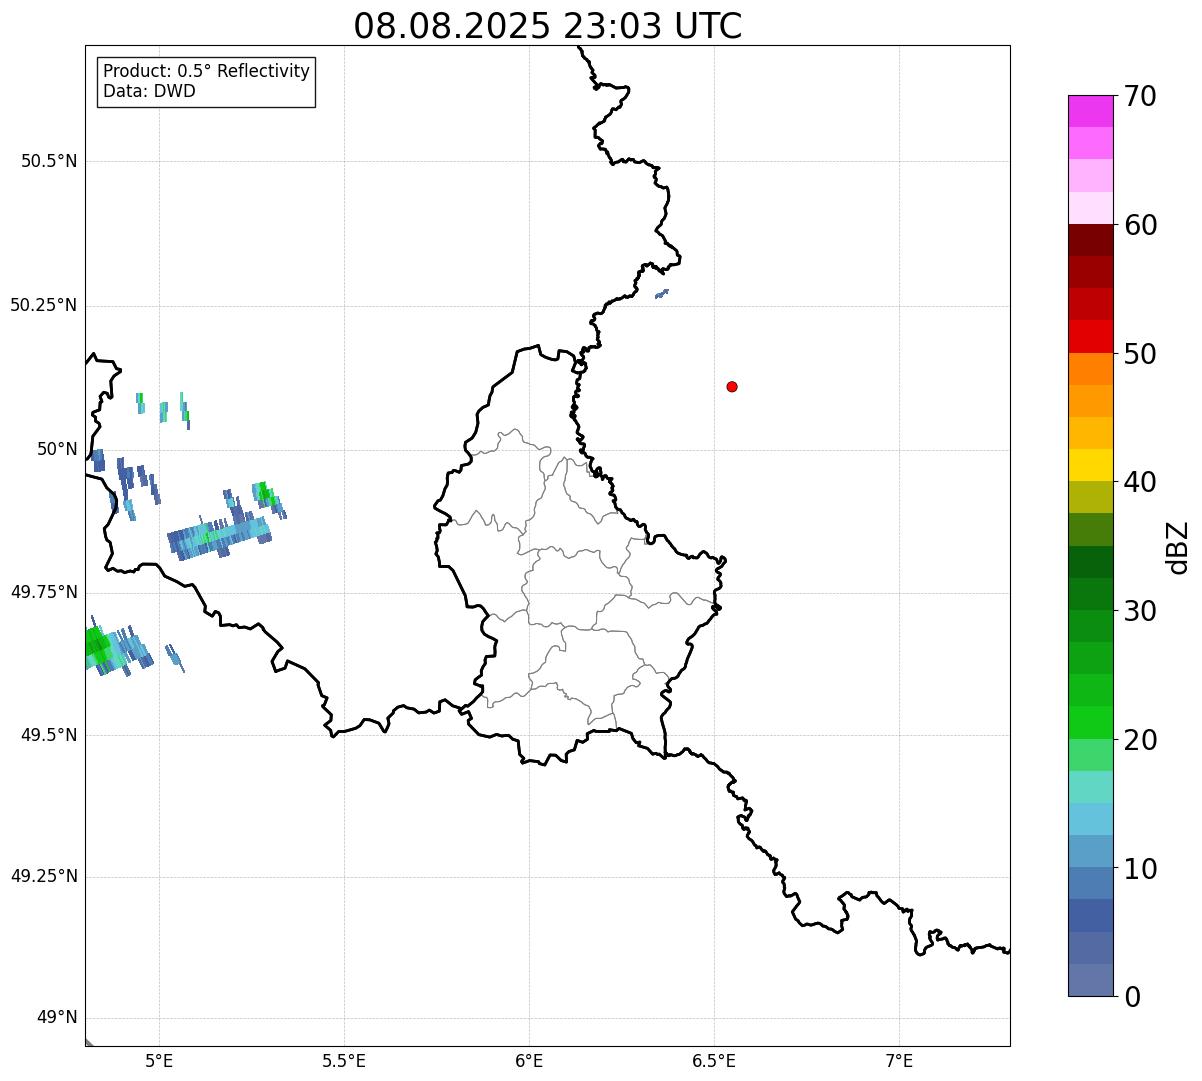Click the red radar location marker
This screenshot has width=1202, height=1081.
point(732,386)
